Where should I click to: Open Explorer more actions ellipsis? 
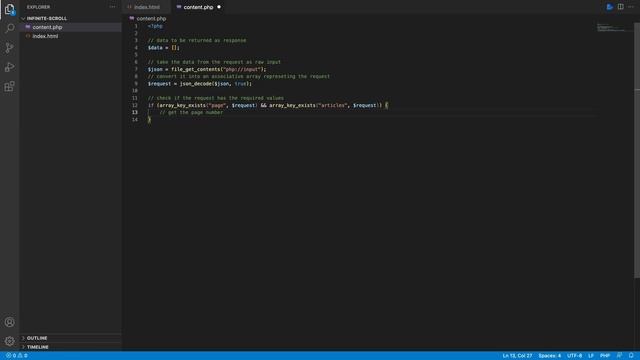(x=112, y=7)
